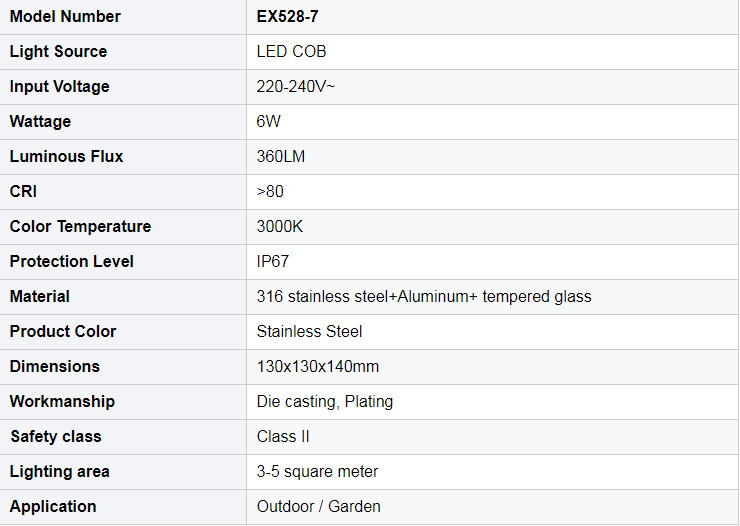Click the 3000K value
Image resolution: width=740 pixels, height=526 pixels.
pos(279,226)
